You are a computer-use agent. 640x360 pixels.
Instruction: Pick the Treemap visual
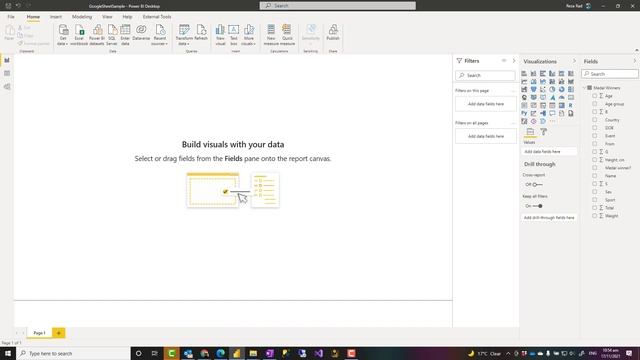571,89
